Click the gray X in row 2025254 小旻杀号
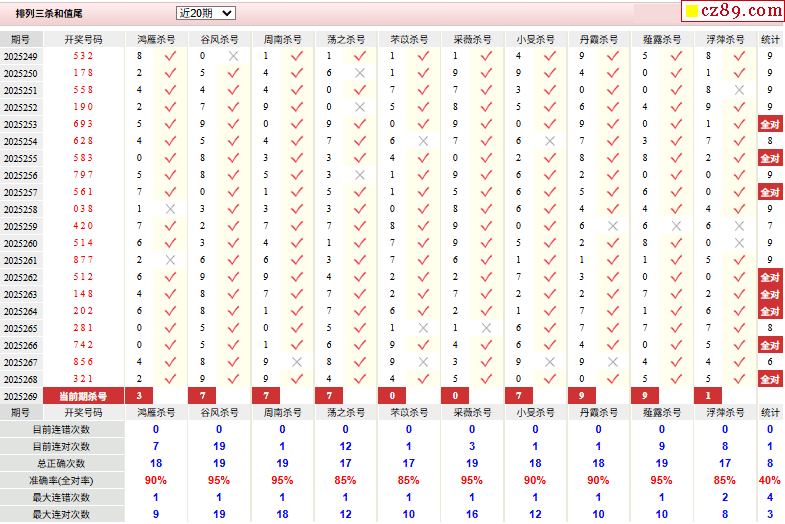785x524 pixels. 550,141
